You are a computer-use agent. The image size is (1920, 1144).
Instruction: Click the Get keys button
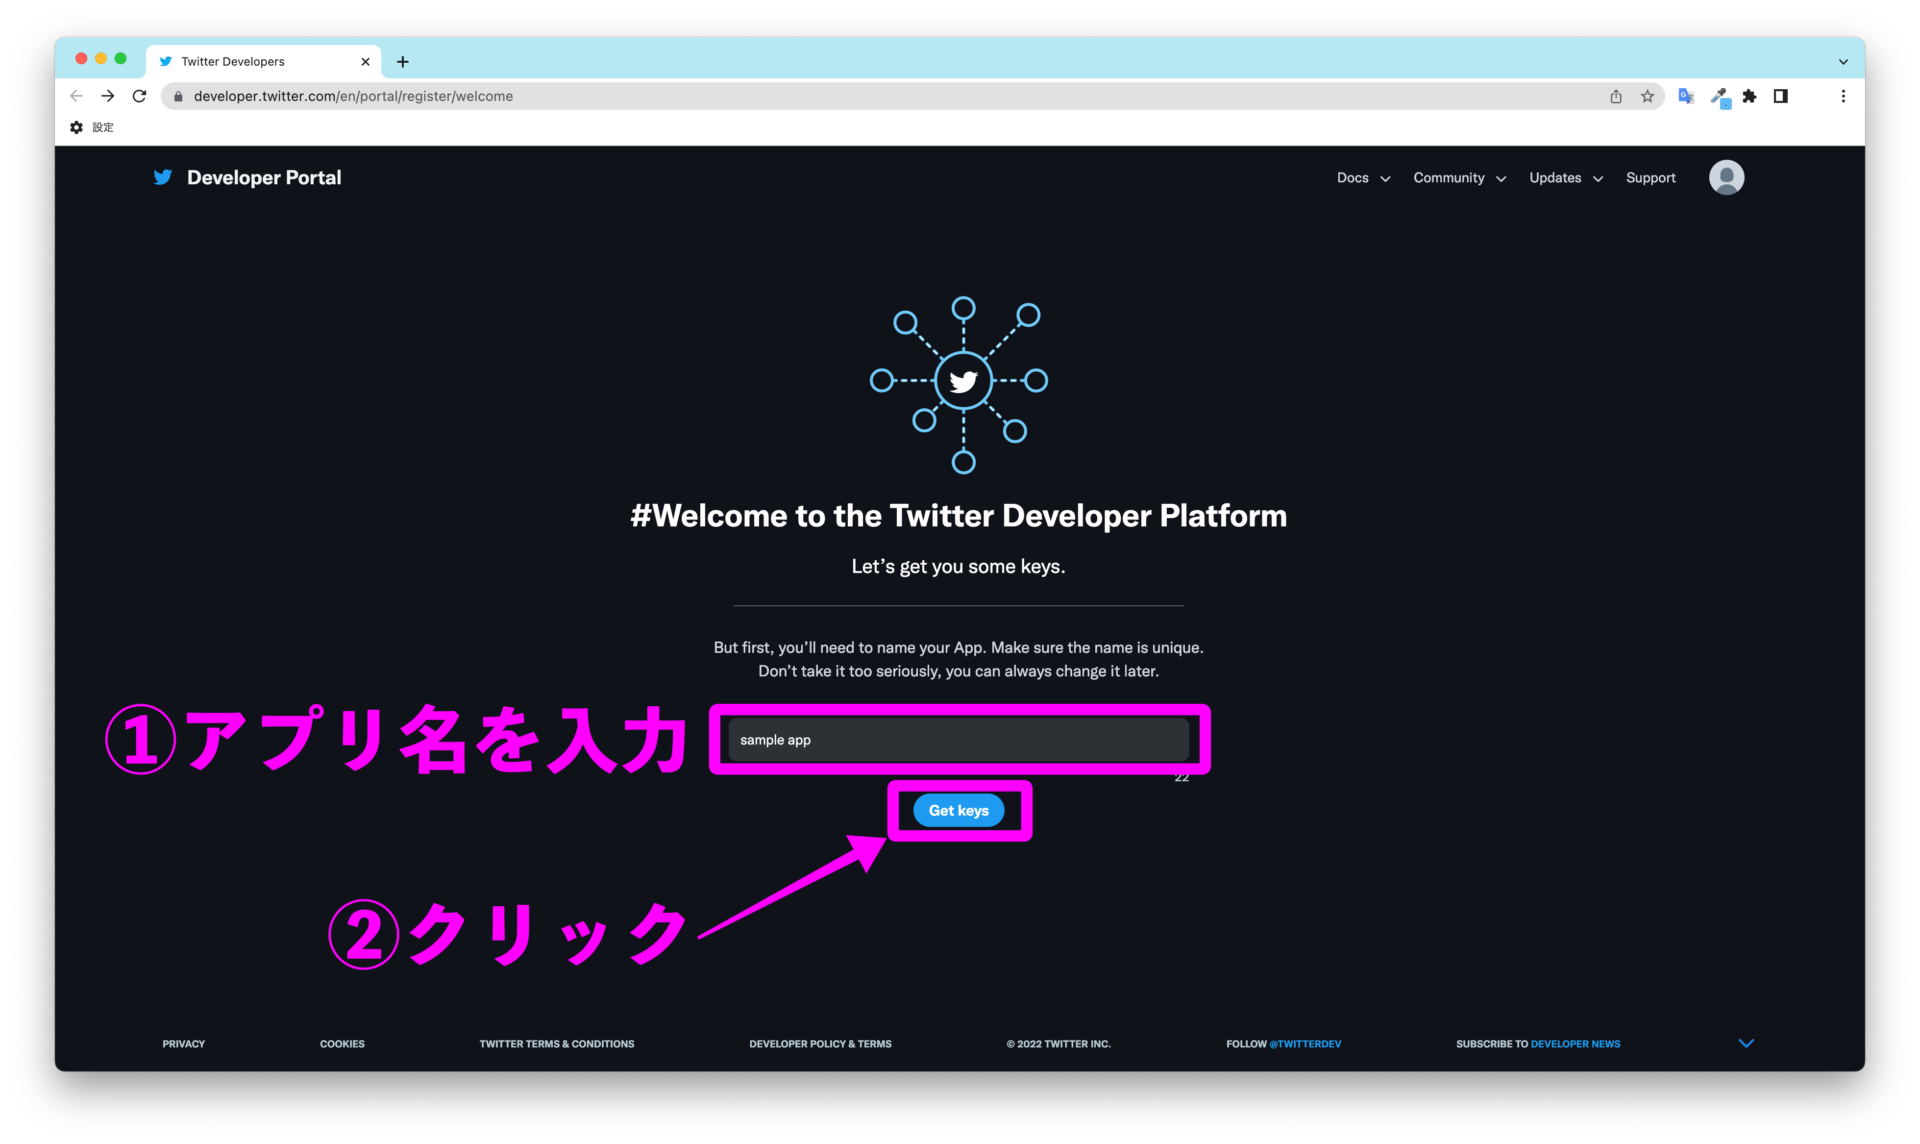pos(959,810)
